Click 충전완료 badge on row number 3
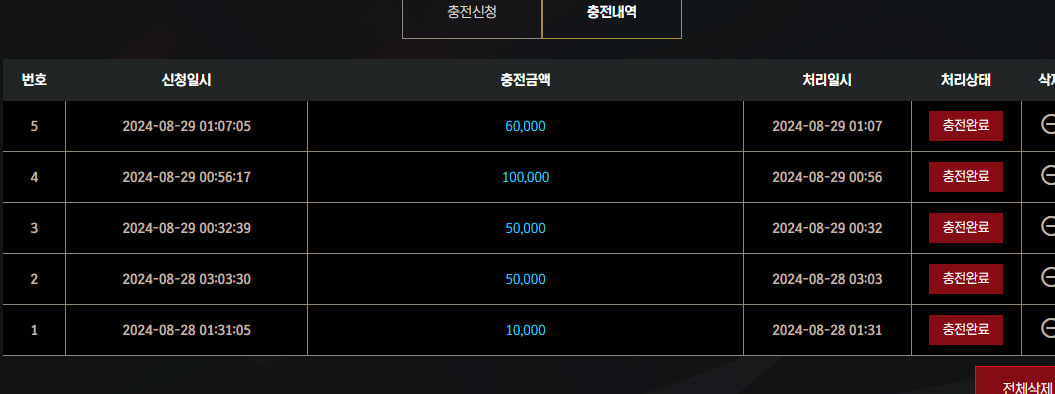The height and width of the screenshot is (394, 1055). tap(966, 228)
